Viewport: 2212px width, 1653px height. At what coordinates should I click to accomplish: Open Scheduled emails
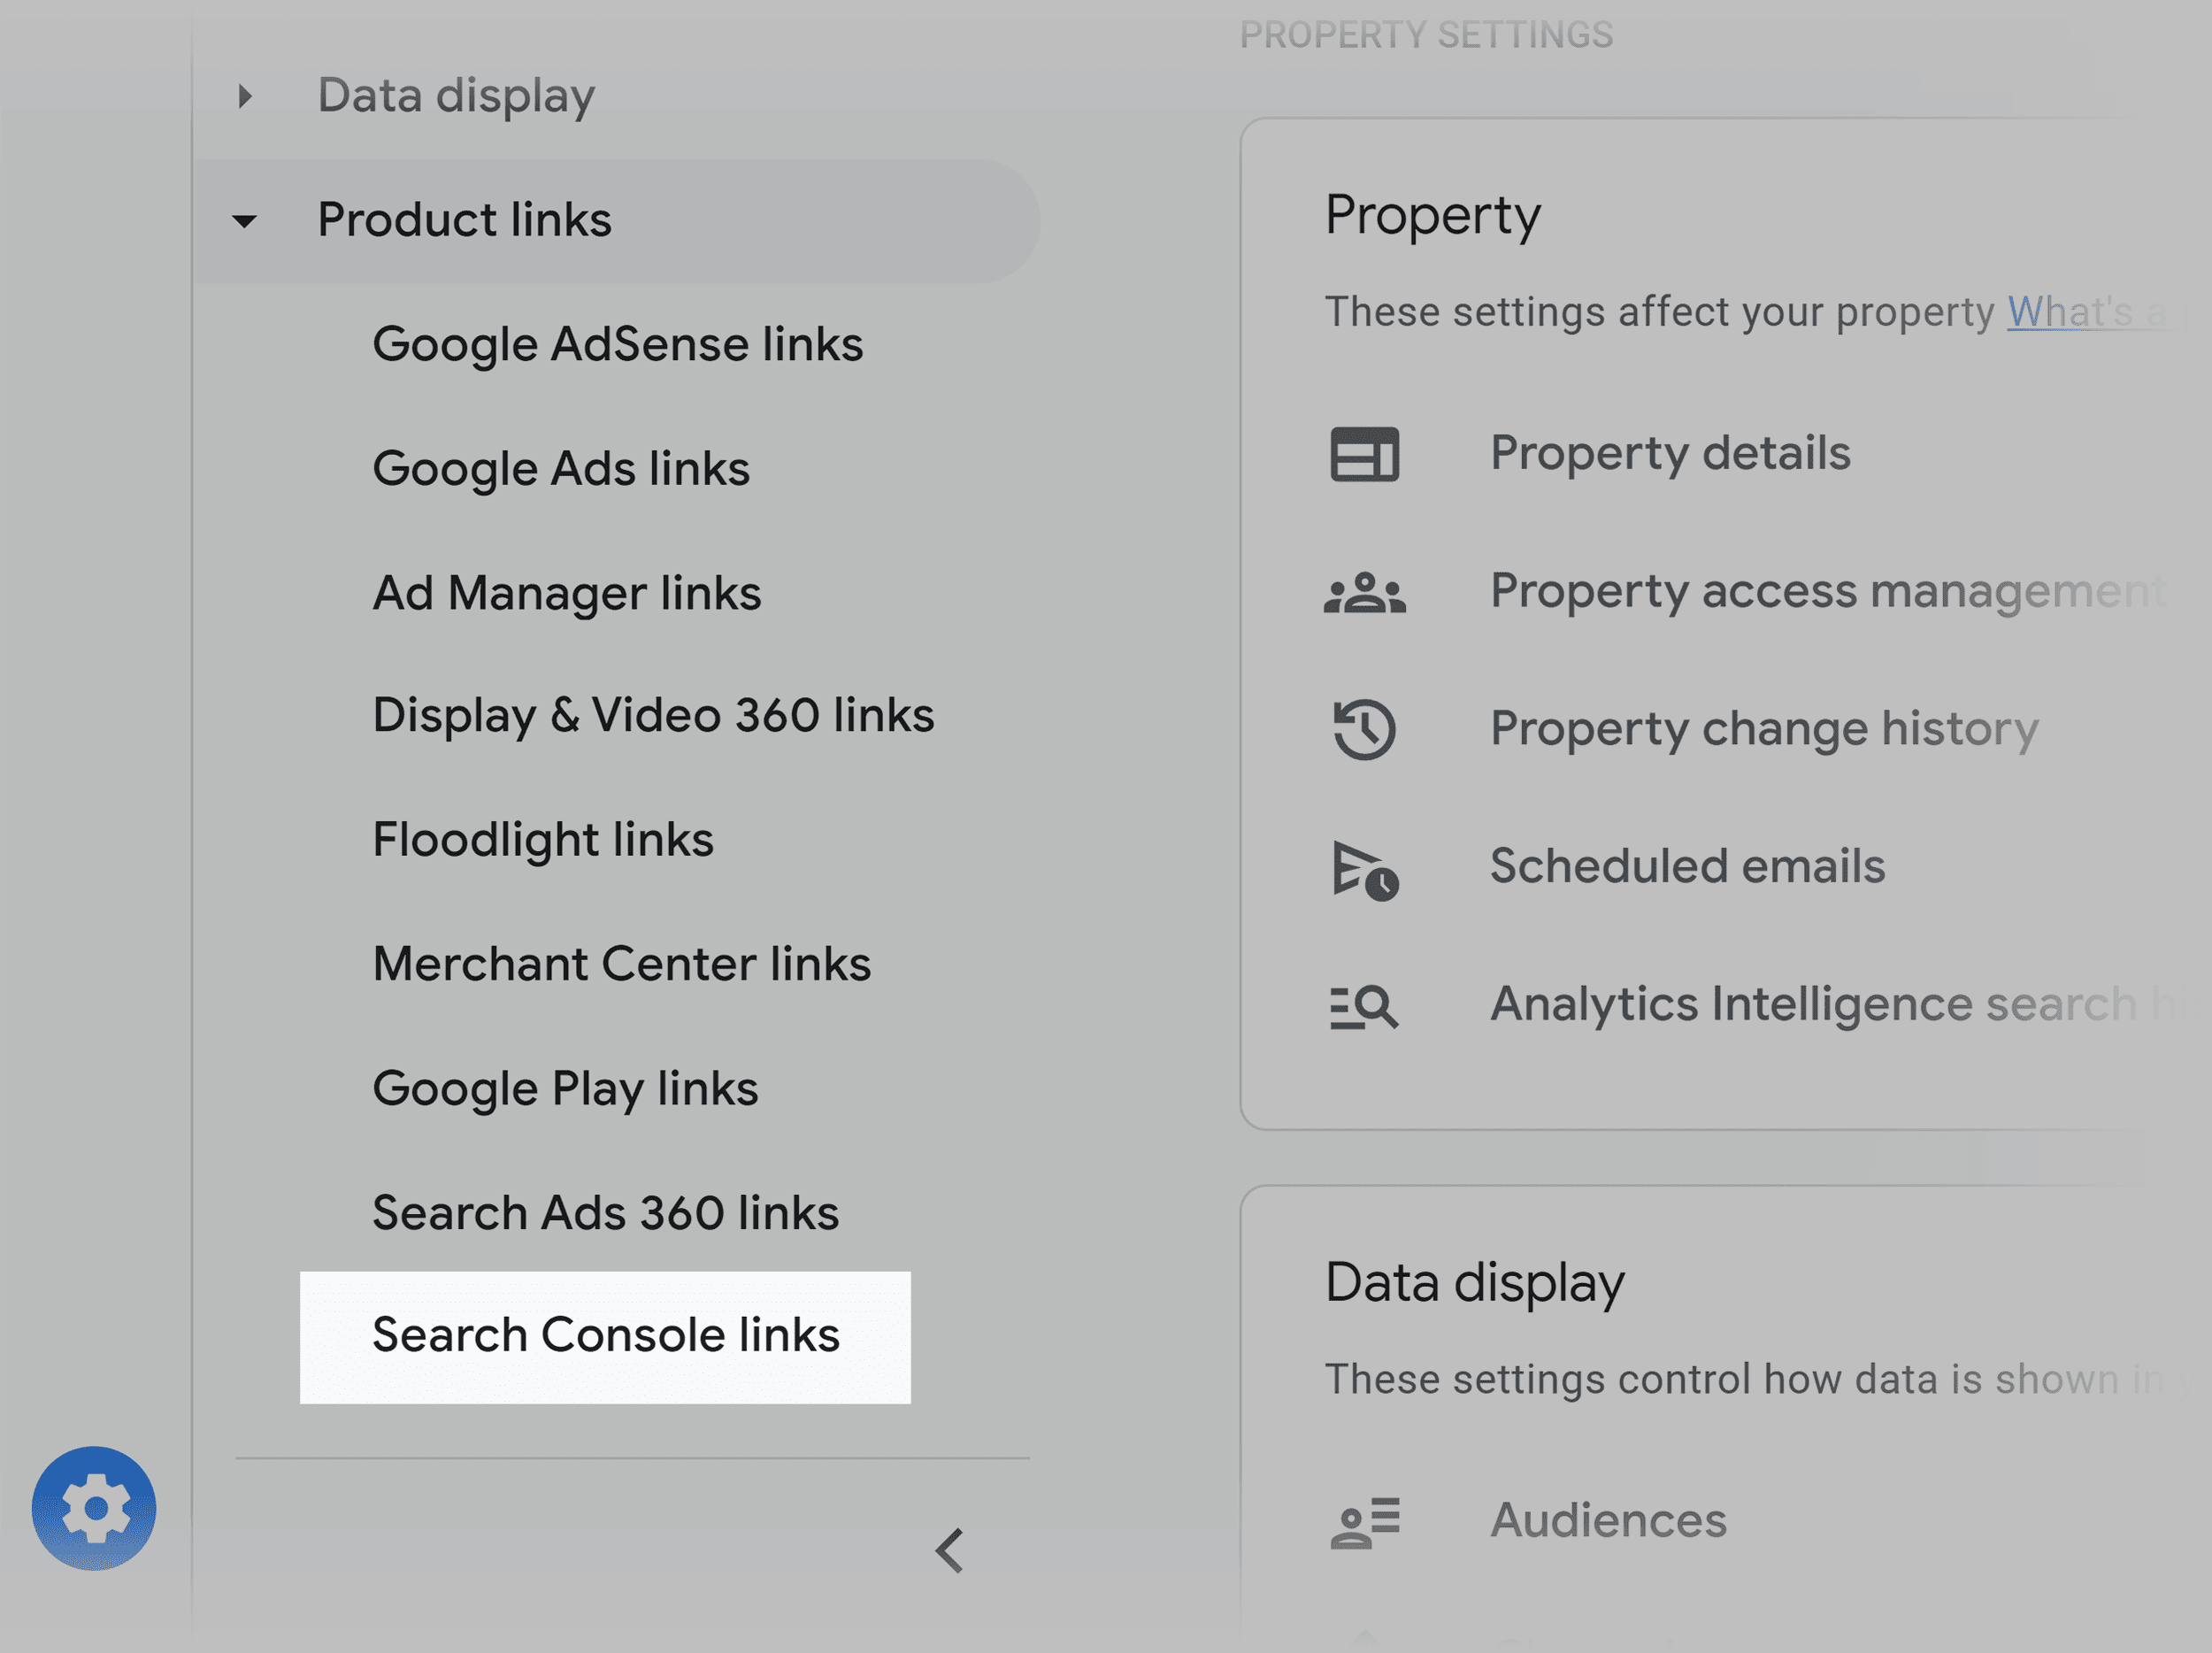[x=1687, y=866]
